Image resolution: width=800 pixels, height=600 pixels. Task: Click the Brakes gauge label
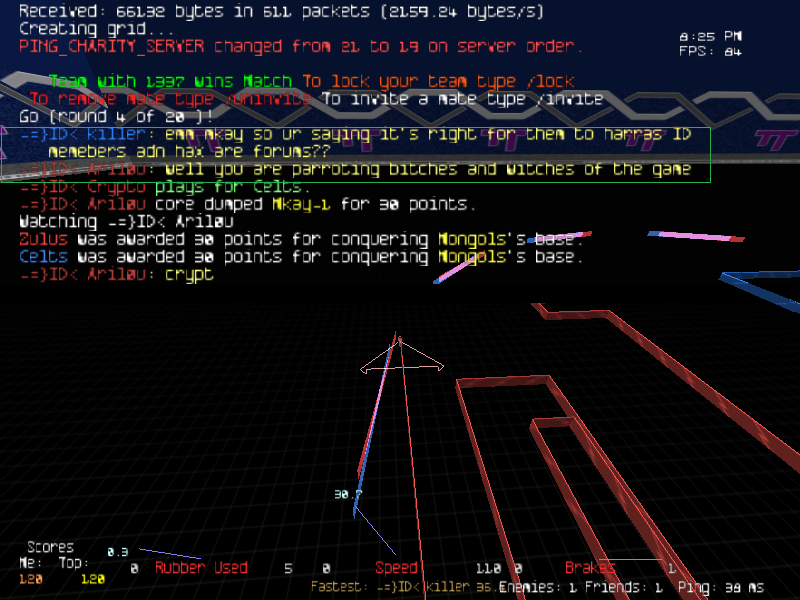tap(590, 568)
